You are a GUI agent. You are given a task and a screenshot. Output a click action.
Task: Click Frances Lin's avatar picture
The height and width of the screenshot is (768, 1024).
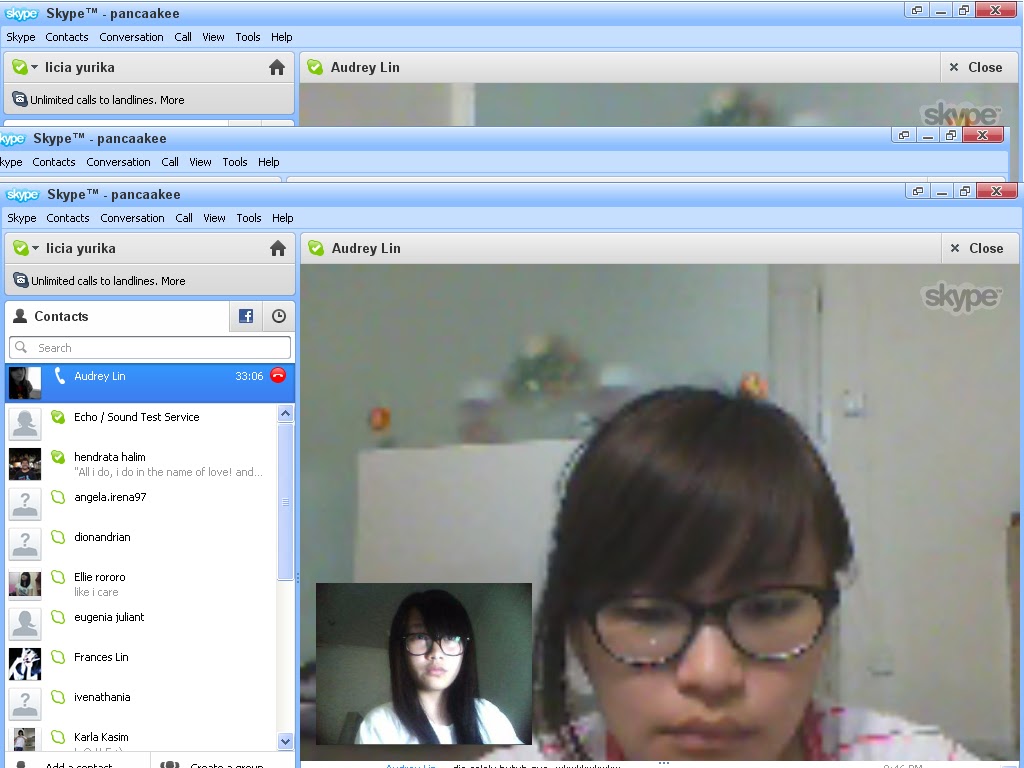(x=25, y=664)
